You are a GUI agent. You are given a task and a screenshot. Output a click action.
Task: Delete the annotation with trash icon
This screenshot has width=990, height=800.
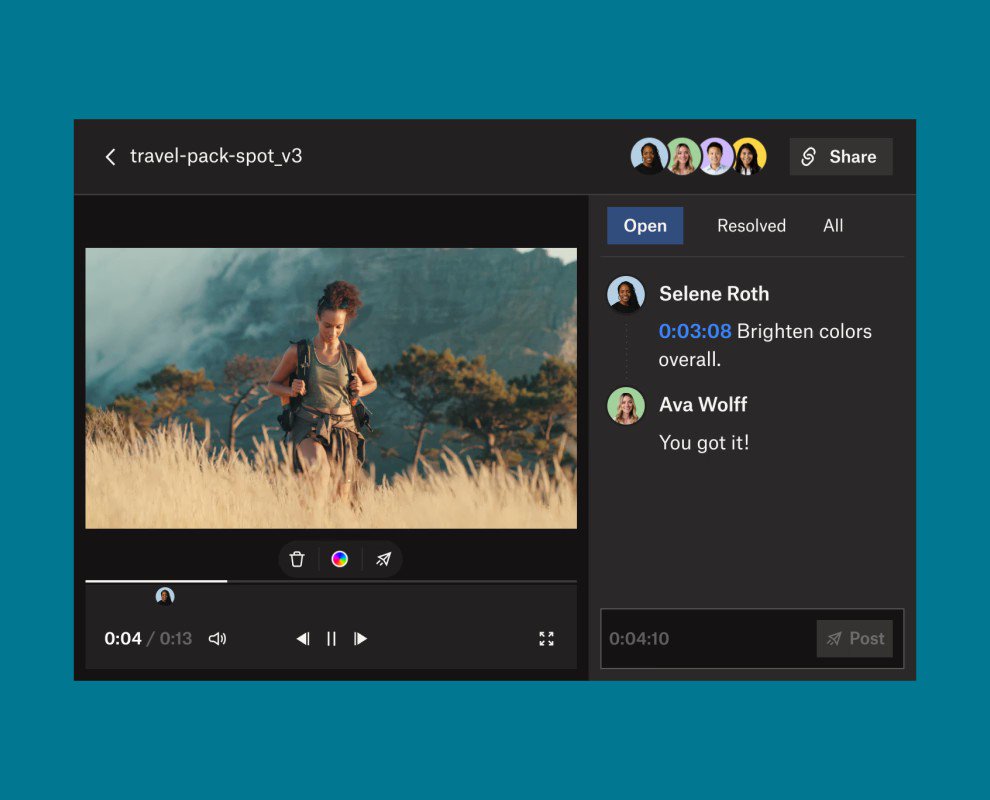[297, 559]
